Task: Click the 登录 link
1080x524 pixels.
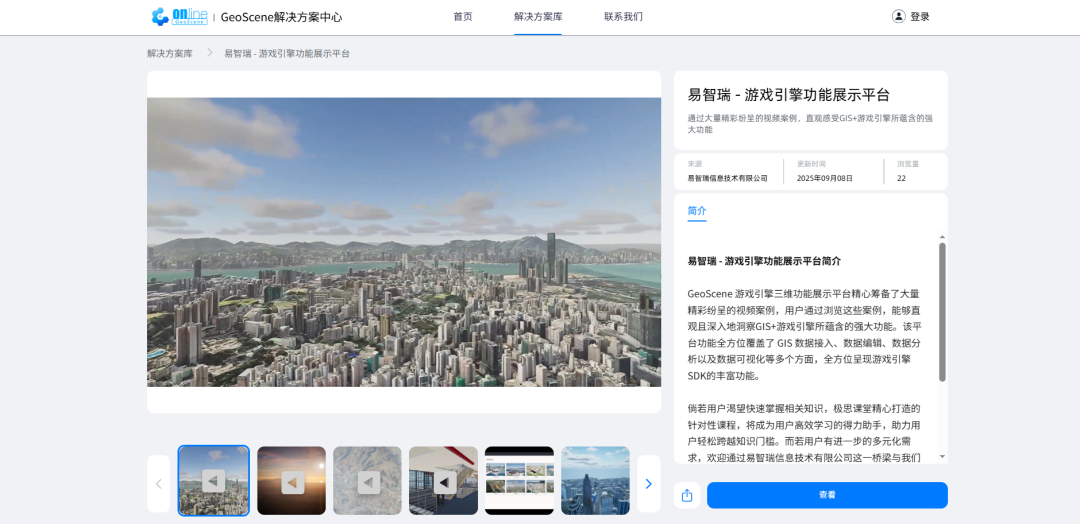Action: point(920,17)
